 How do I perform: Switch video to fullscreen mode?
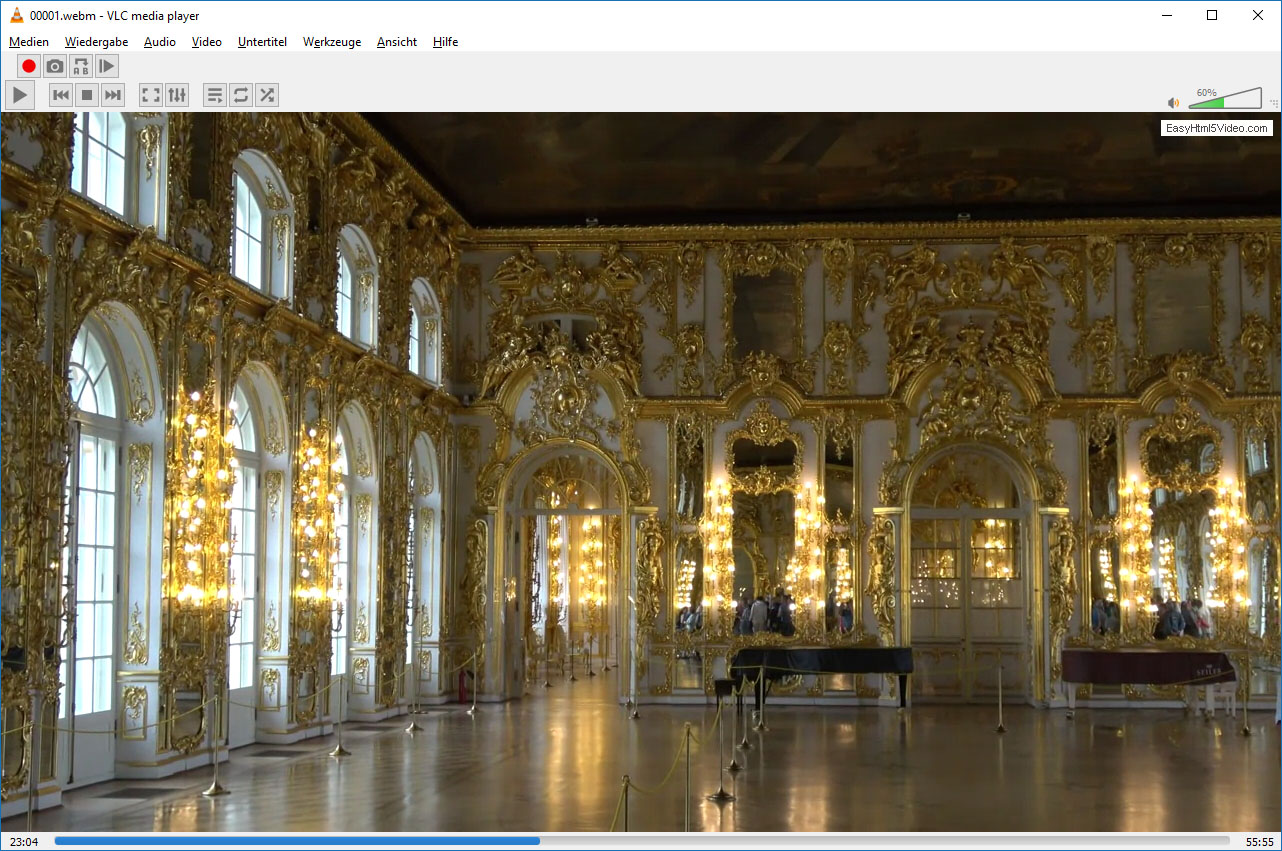151,96
